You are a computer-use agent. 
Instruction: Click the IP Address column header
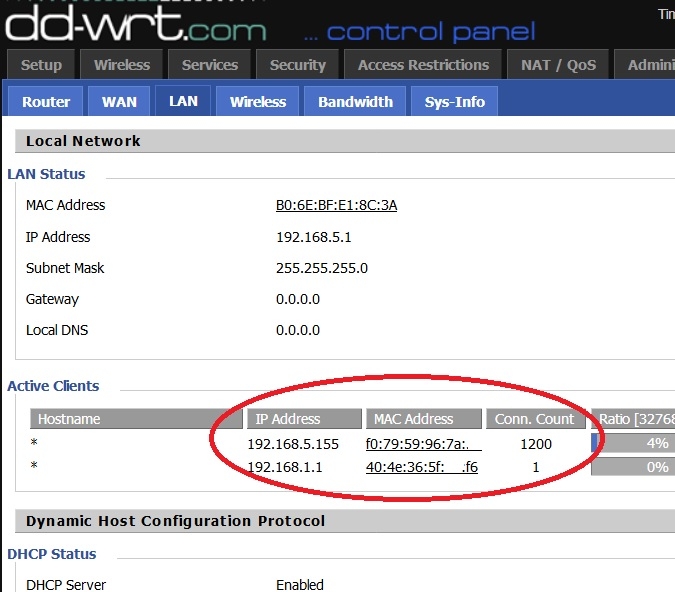pos(304,419)
